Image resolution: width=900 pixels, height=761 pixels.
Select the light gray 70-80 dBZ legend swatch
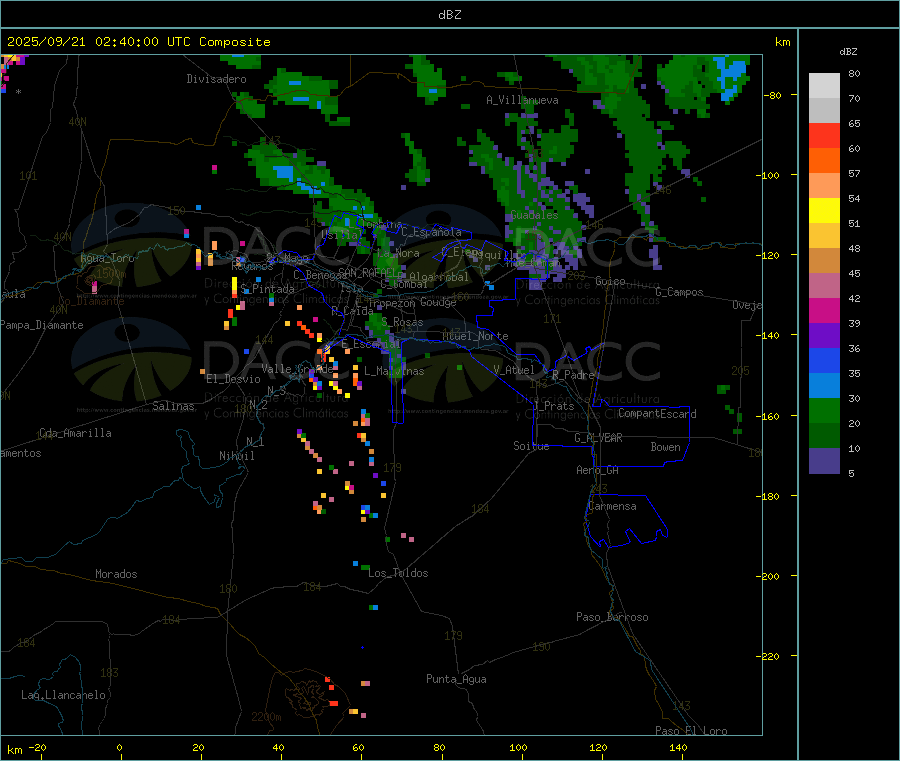(x=824, y=86)
